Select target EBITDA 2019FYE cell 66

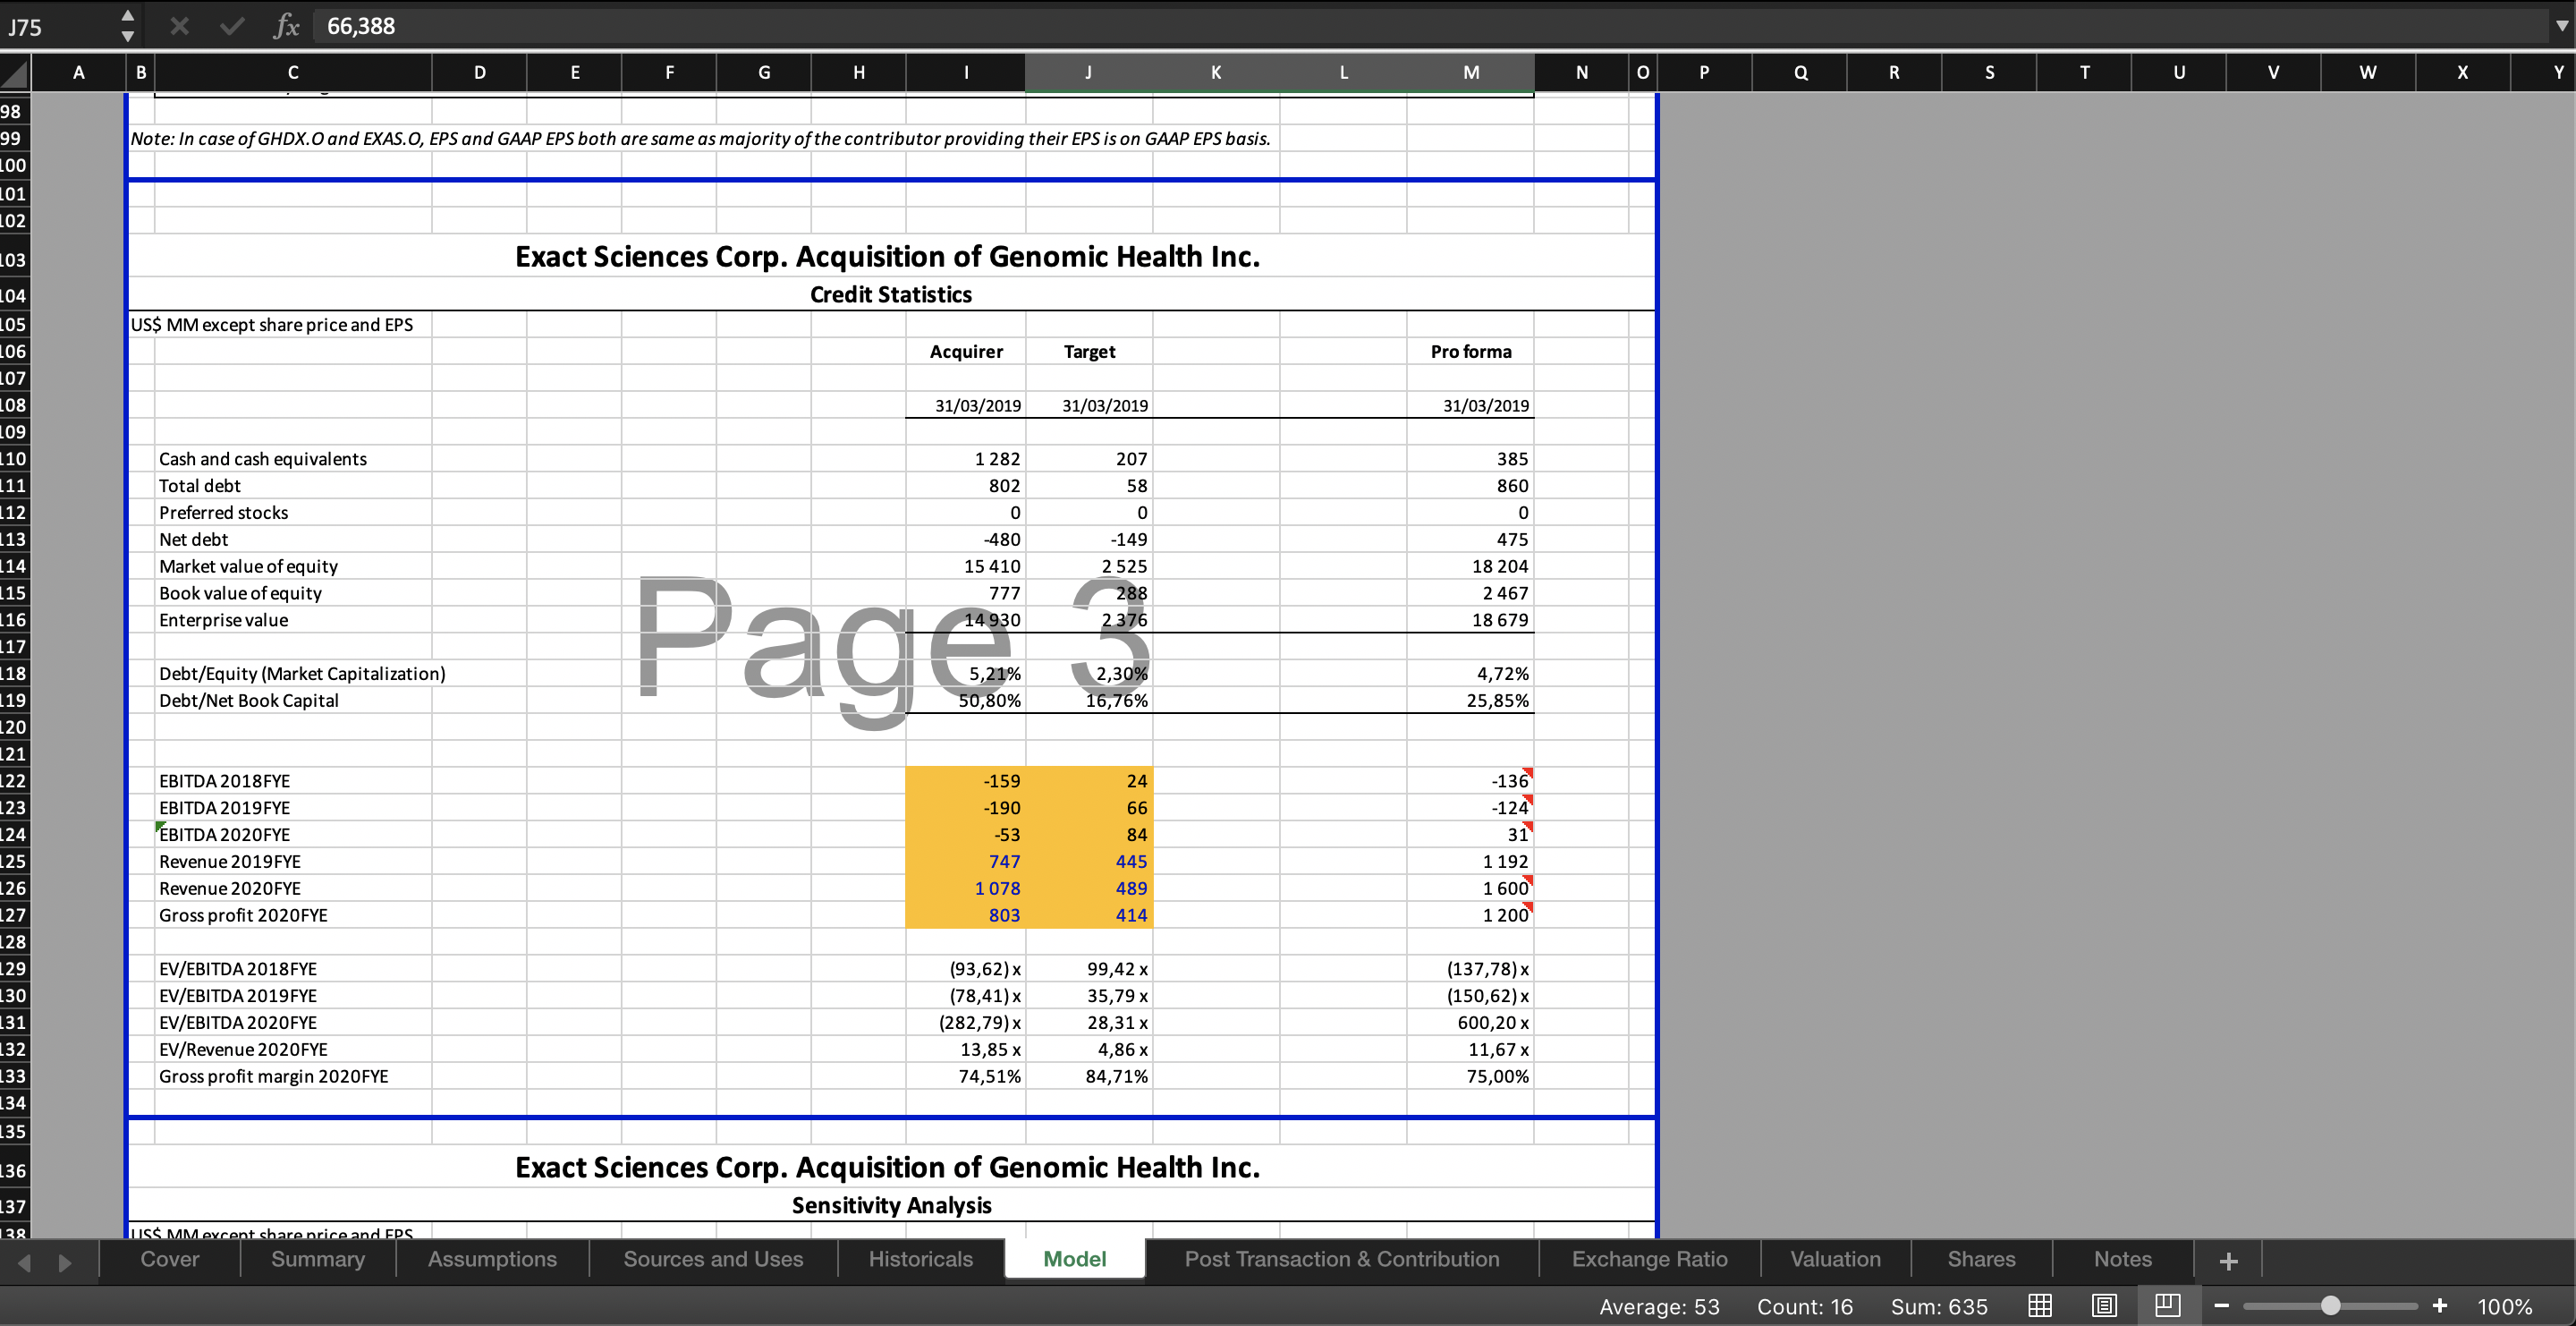point(1089,808)
